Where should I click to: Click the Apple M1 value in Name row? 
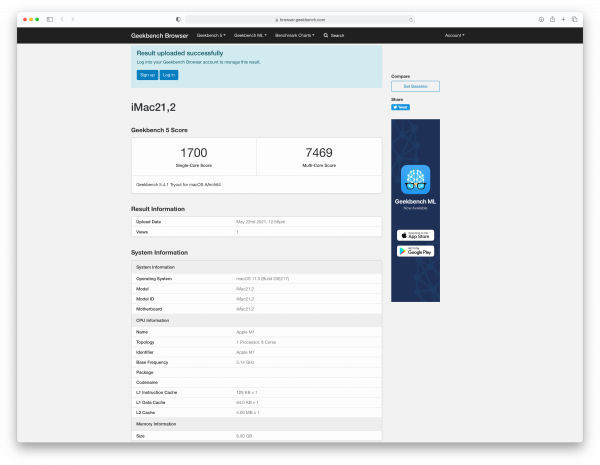tap(245, 332)
